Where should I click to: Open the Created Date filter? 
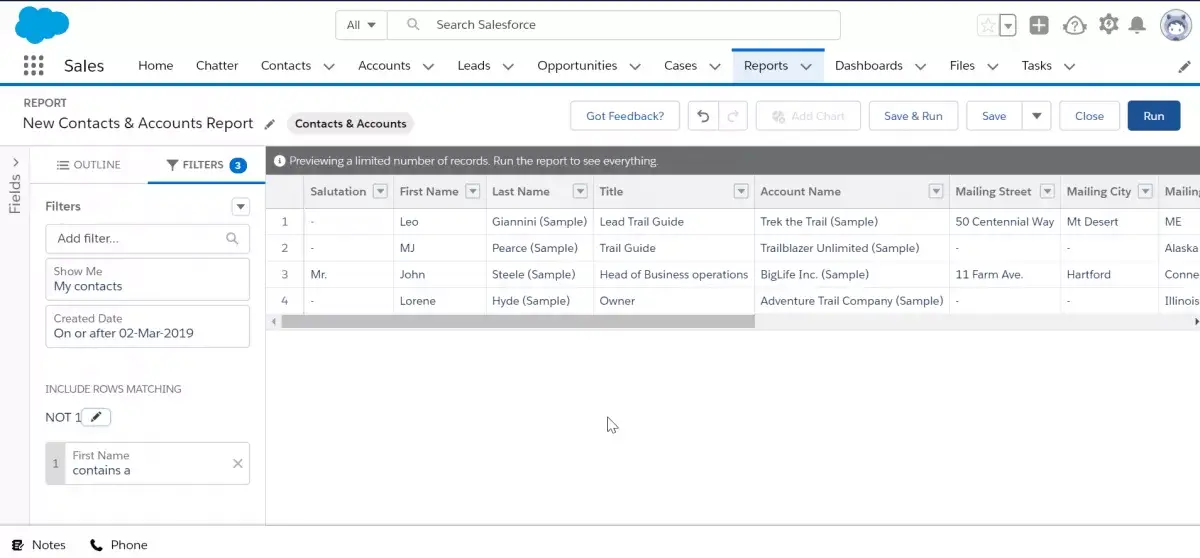(x=147, y=326)
